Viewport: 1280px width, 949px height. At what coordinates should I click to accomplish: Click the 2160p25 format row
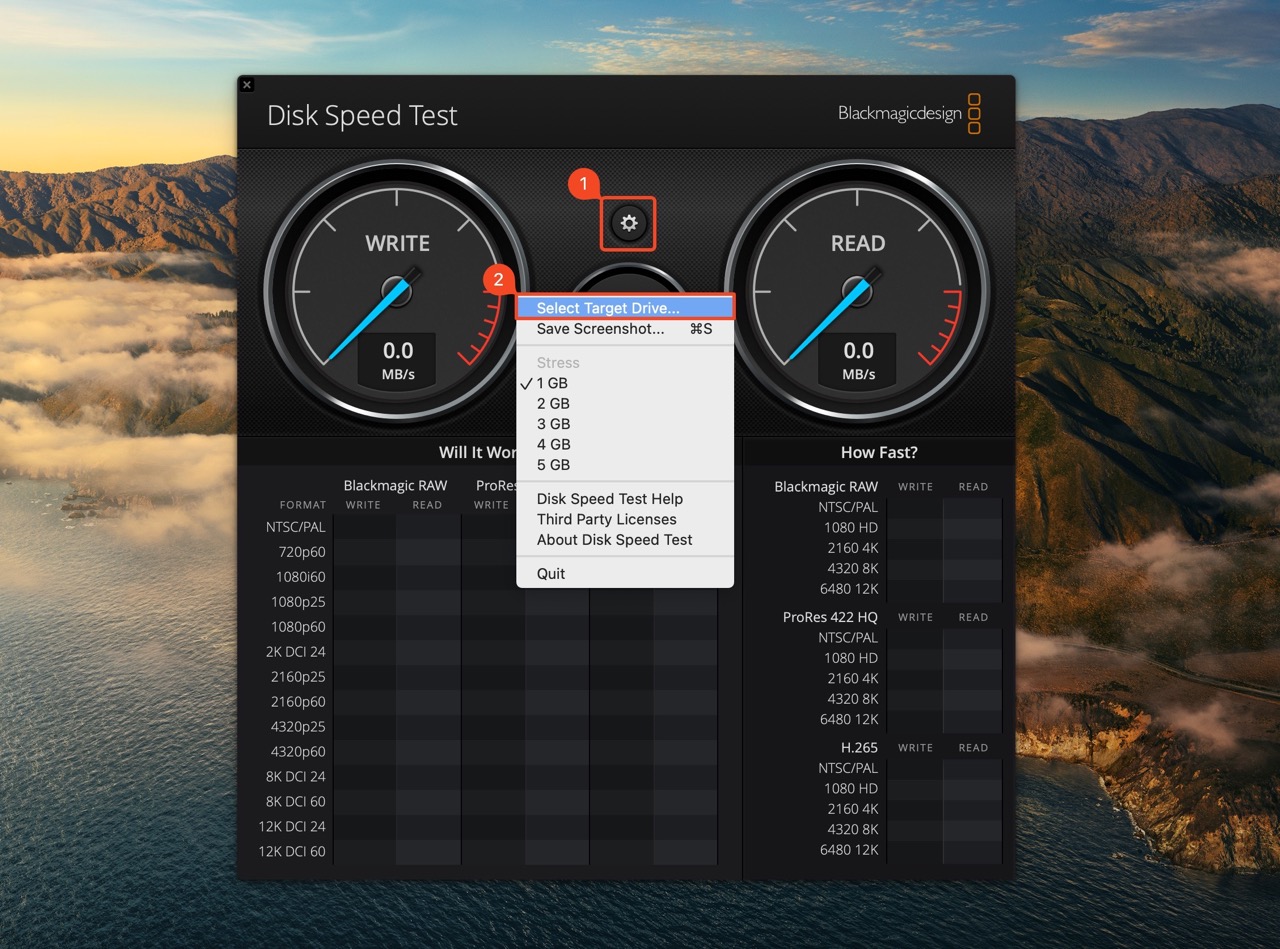298,677
